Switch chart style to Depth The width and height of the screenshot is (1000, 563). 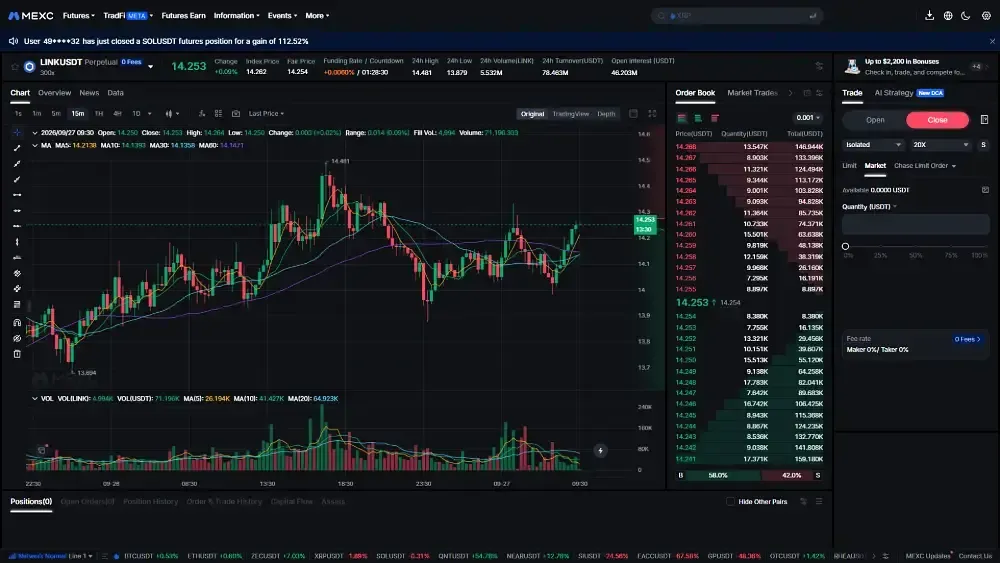pyautogui.click(x=607, y=114)
